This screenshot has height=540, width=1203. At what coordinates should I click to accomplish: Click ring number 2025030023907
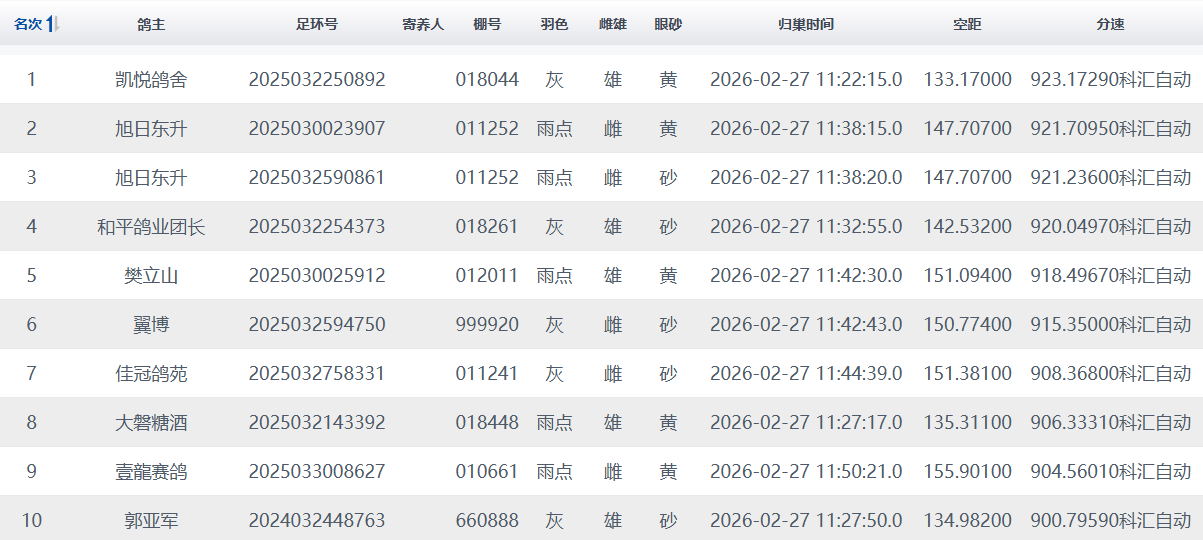(x=317, y=128)
